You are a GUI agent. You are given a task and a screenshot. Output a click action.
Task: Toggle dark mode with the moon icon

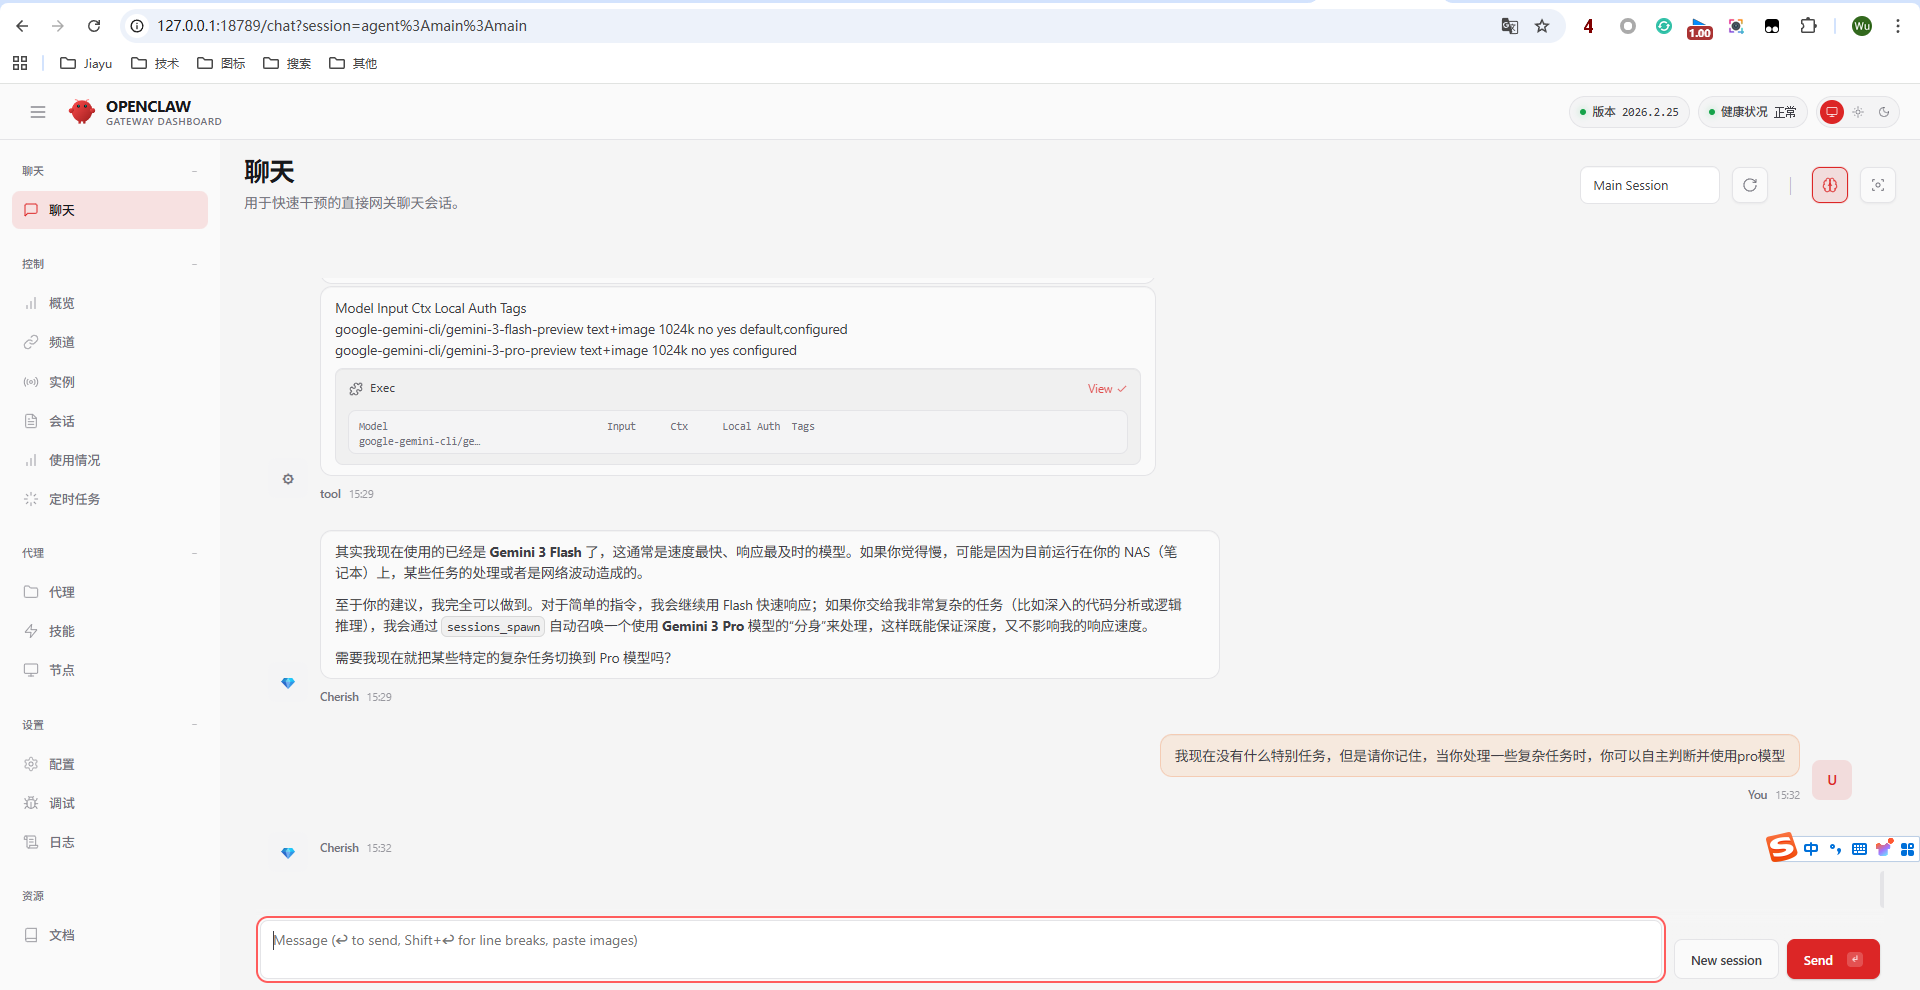tap(1884, 112)
